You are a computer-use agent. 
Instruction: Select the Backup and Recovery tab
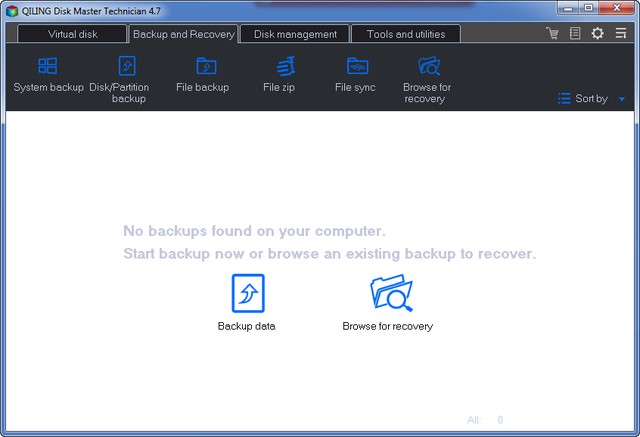184,34
